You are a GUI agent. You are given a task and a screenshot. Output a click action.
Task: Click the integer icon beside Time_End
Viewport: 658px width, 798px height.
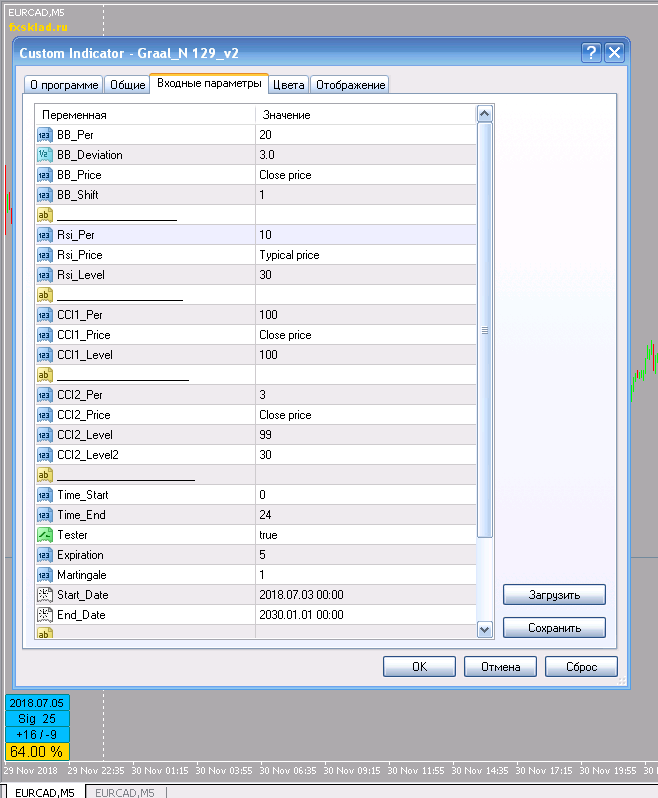[45, 515]
